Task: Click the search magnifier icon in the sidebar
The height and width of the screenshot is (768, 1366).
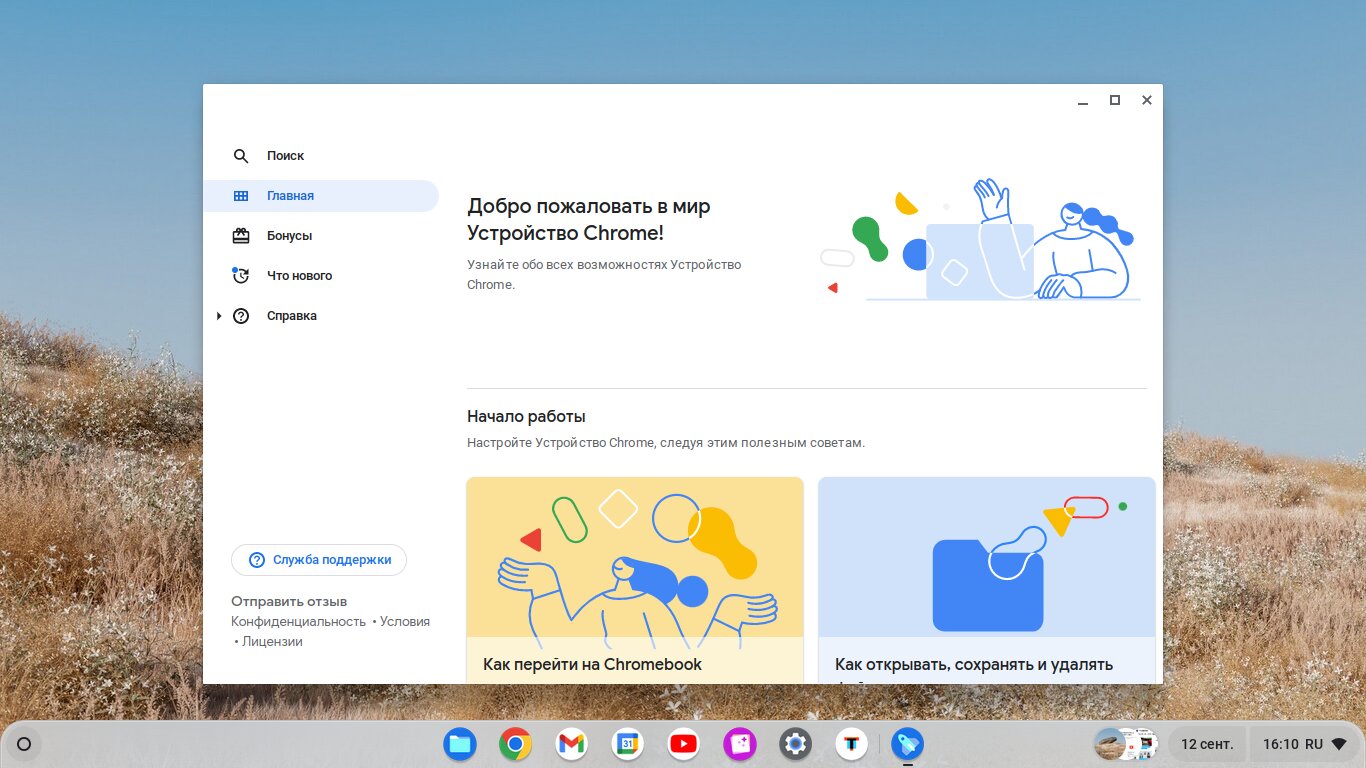Action: coord(241,156)
